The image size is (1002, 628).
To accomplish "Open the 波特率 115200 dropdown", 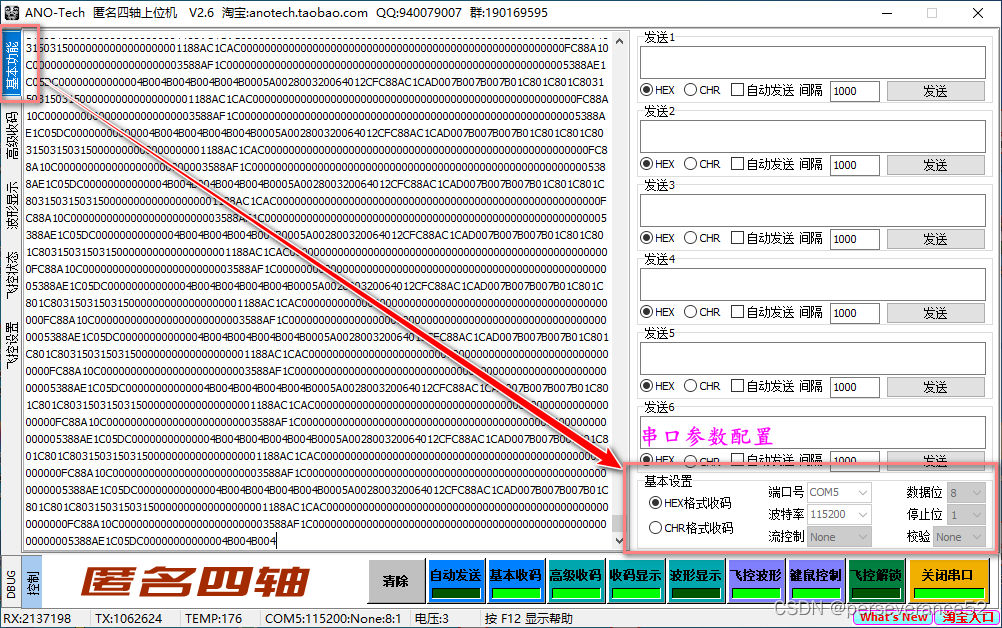I will click(x=838, y=514).
